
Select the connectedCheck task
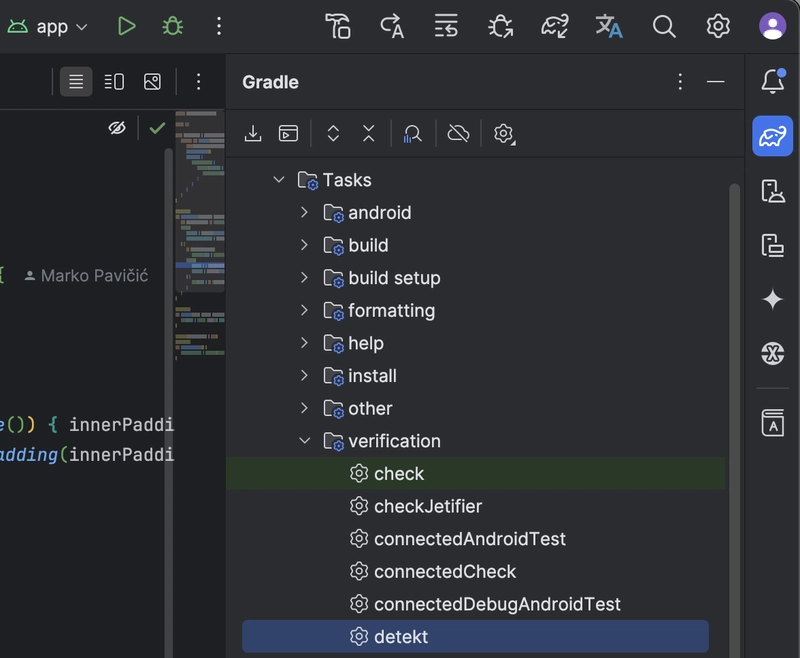[x=476, y=571]
